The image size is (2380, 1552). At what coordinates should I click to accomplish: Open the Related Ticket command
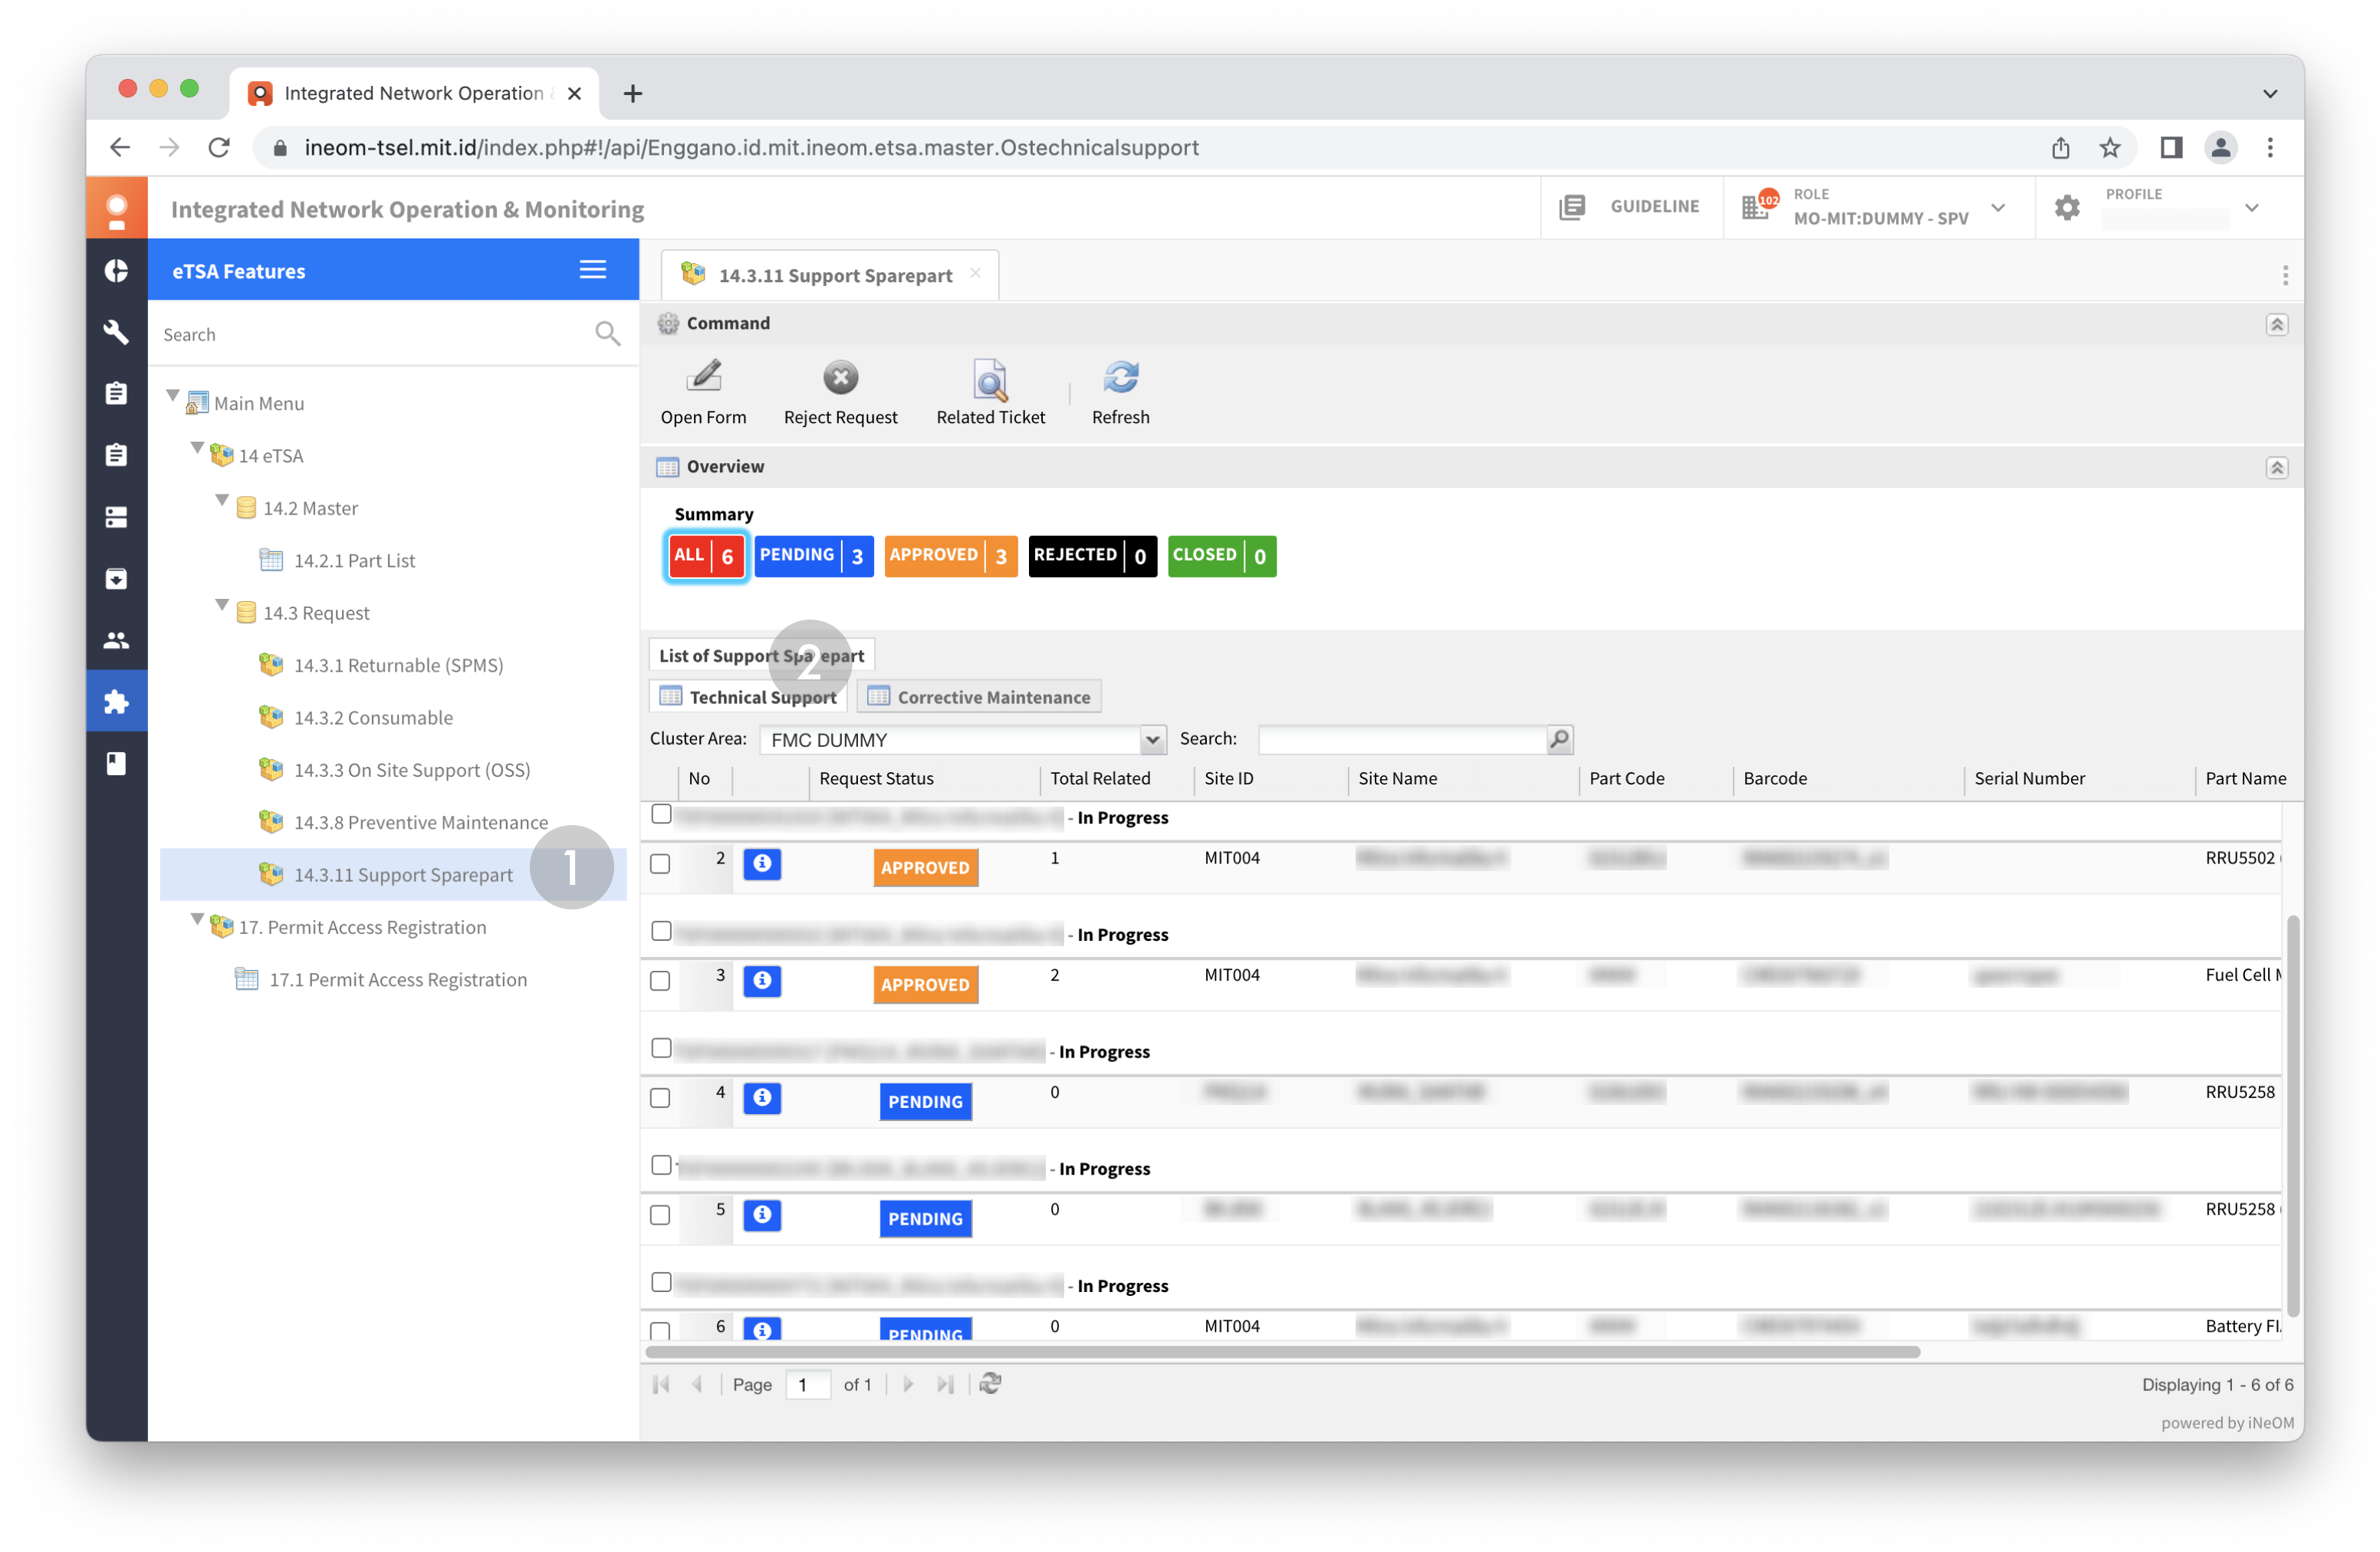990,380
